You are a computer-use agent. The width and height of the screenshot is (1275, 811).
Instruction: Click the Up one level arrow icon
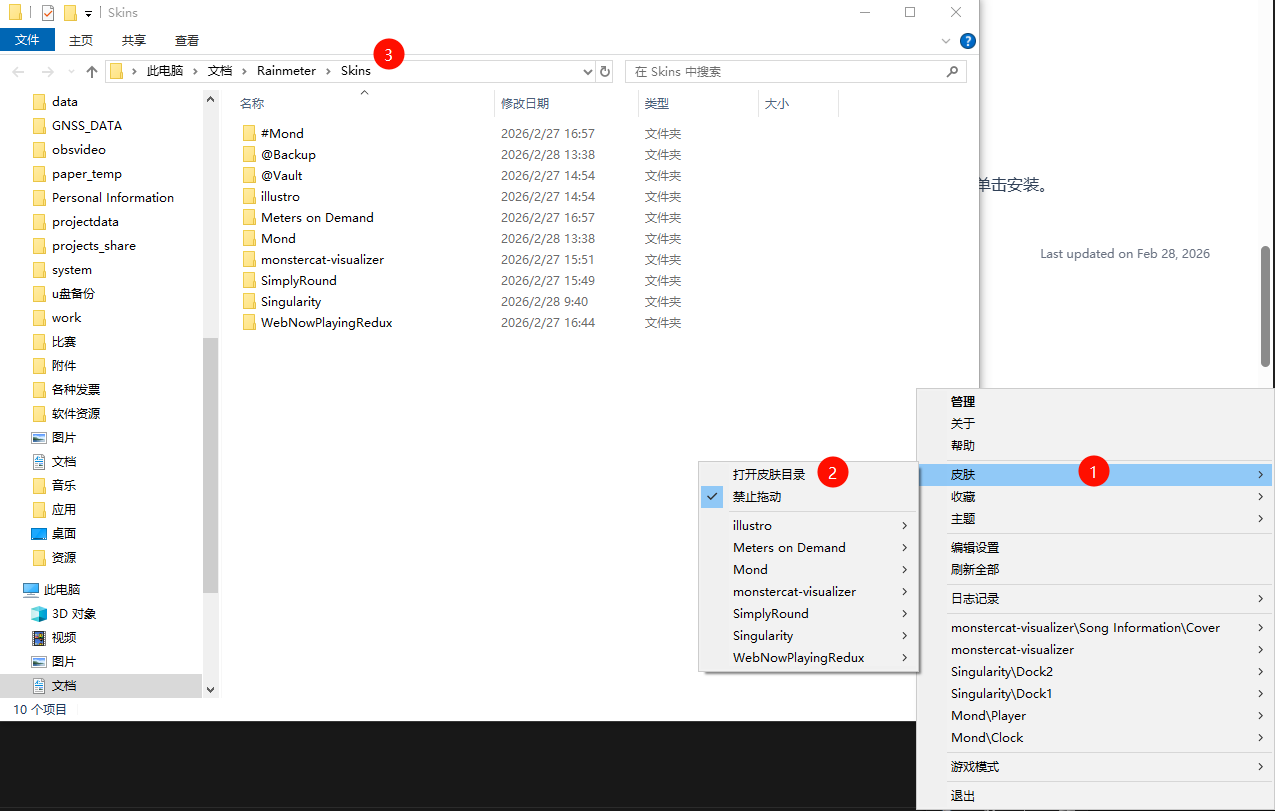click(x=92, y=71)
